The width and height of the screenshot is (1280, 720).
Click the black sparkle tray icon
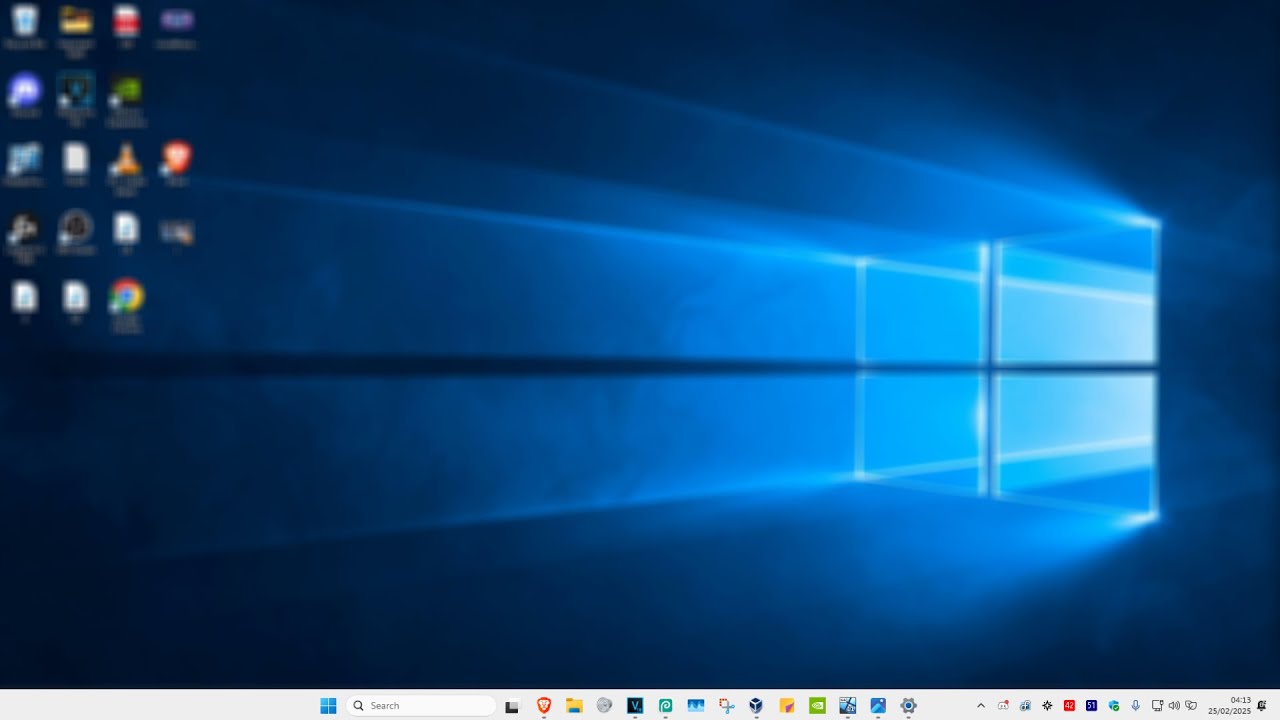click(1047, 706)
